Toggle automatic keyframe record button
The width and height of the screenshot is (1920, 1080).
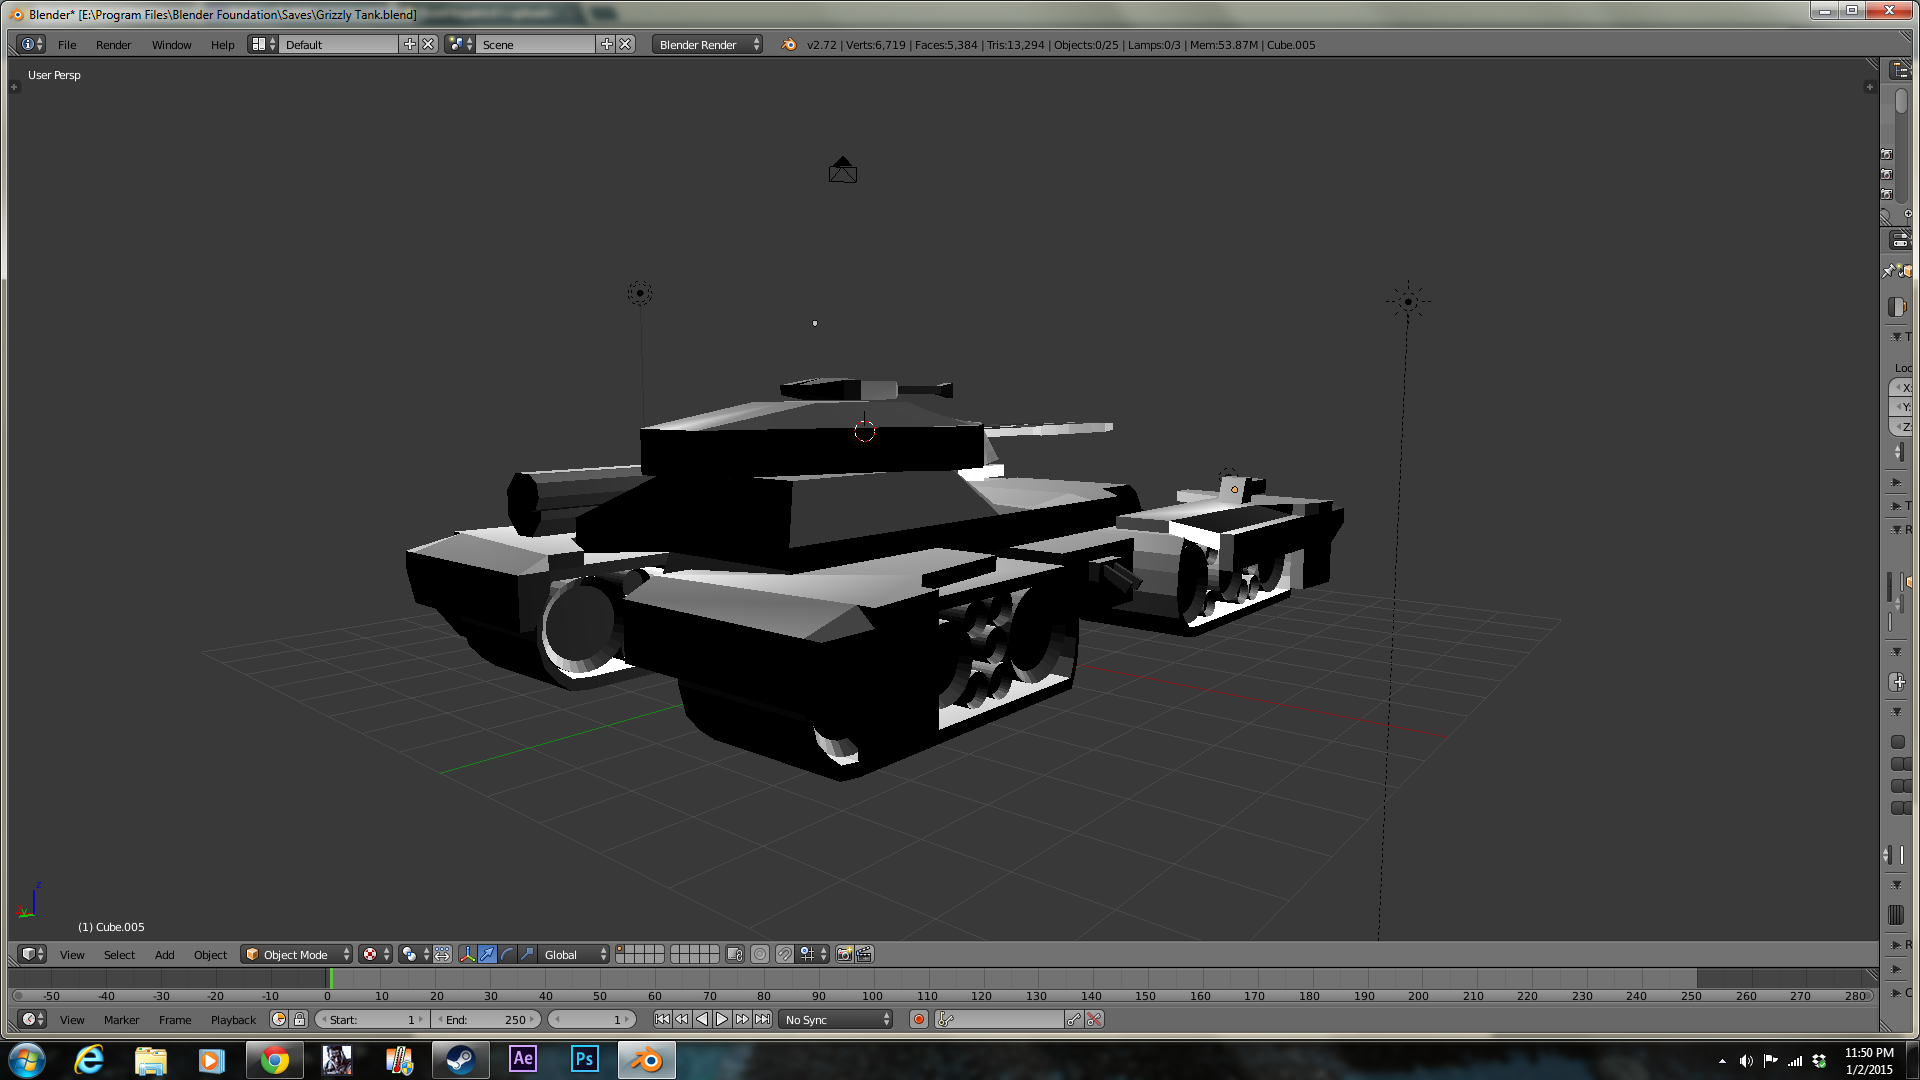click(919, 1020)
